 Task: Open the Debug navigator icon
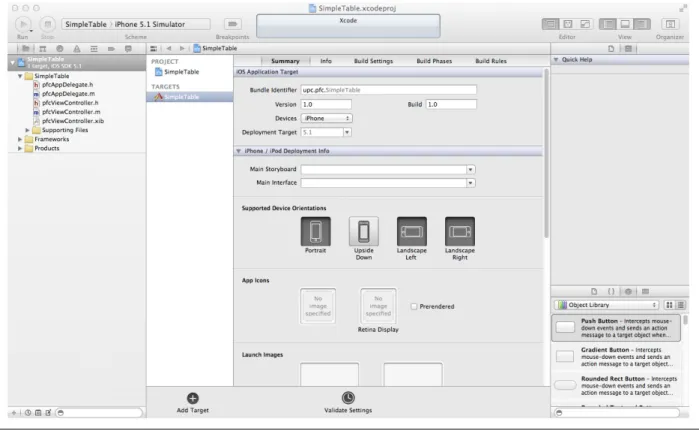point(94,49)
